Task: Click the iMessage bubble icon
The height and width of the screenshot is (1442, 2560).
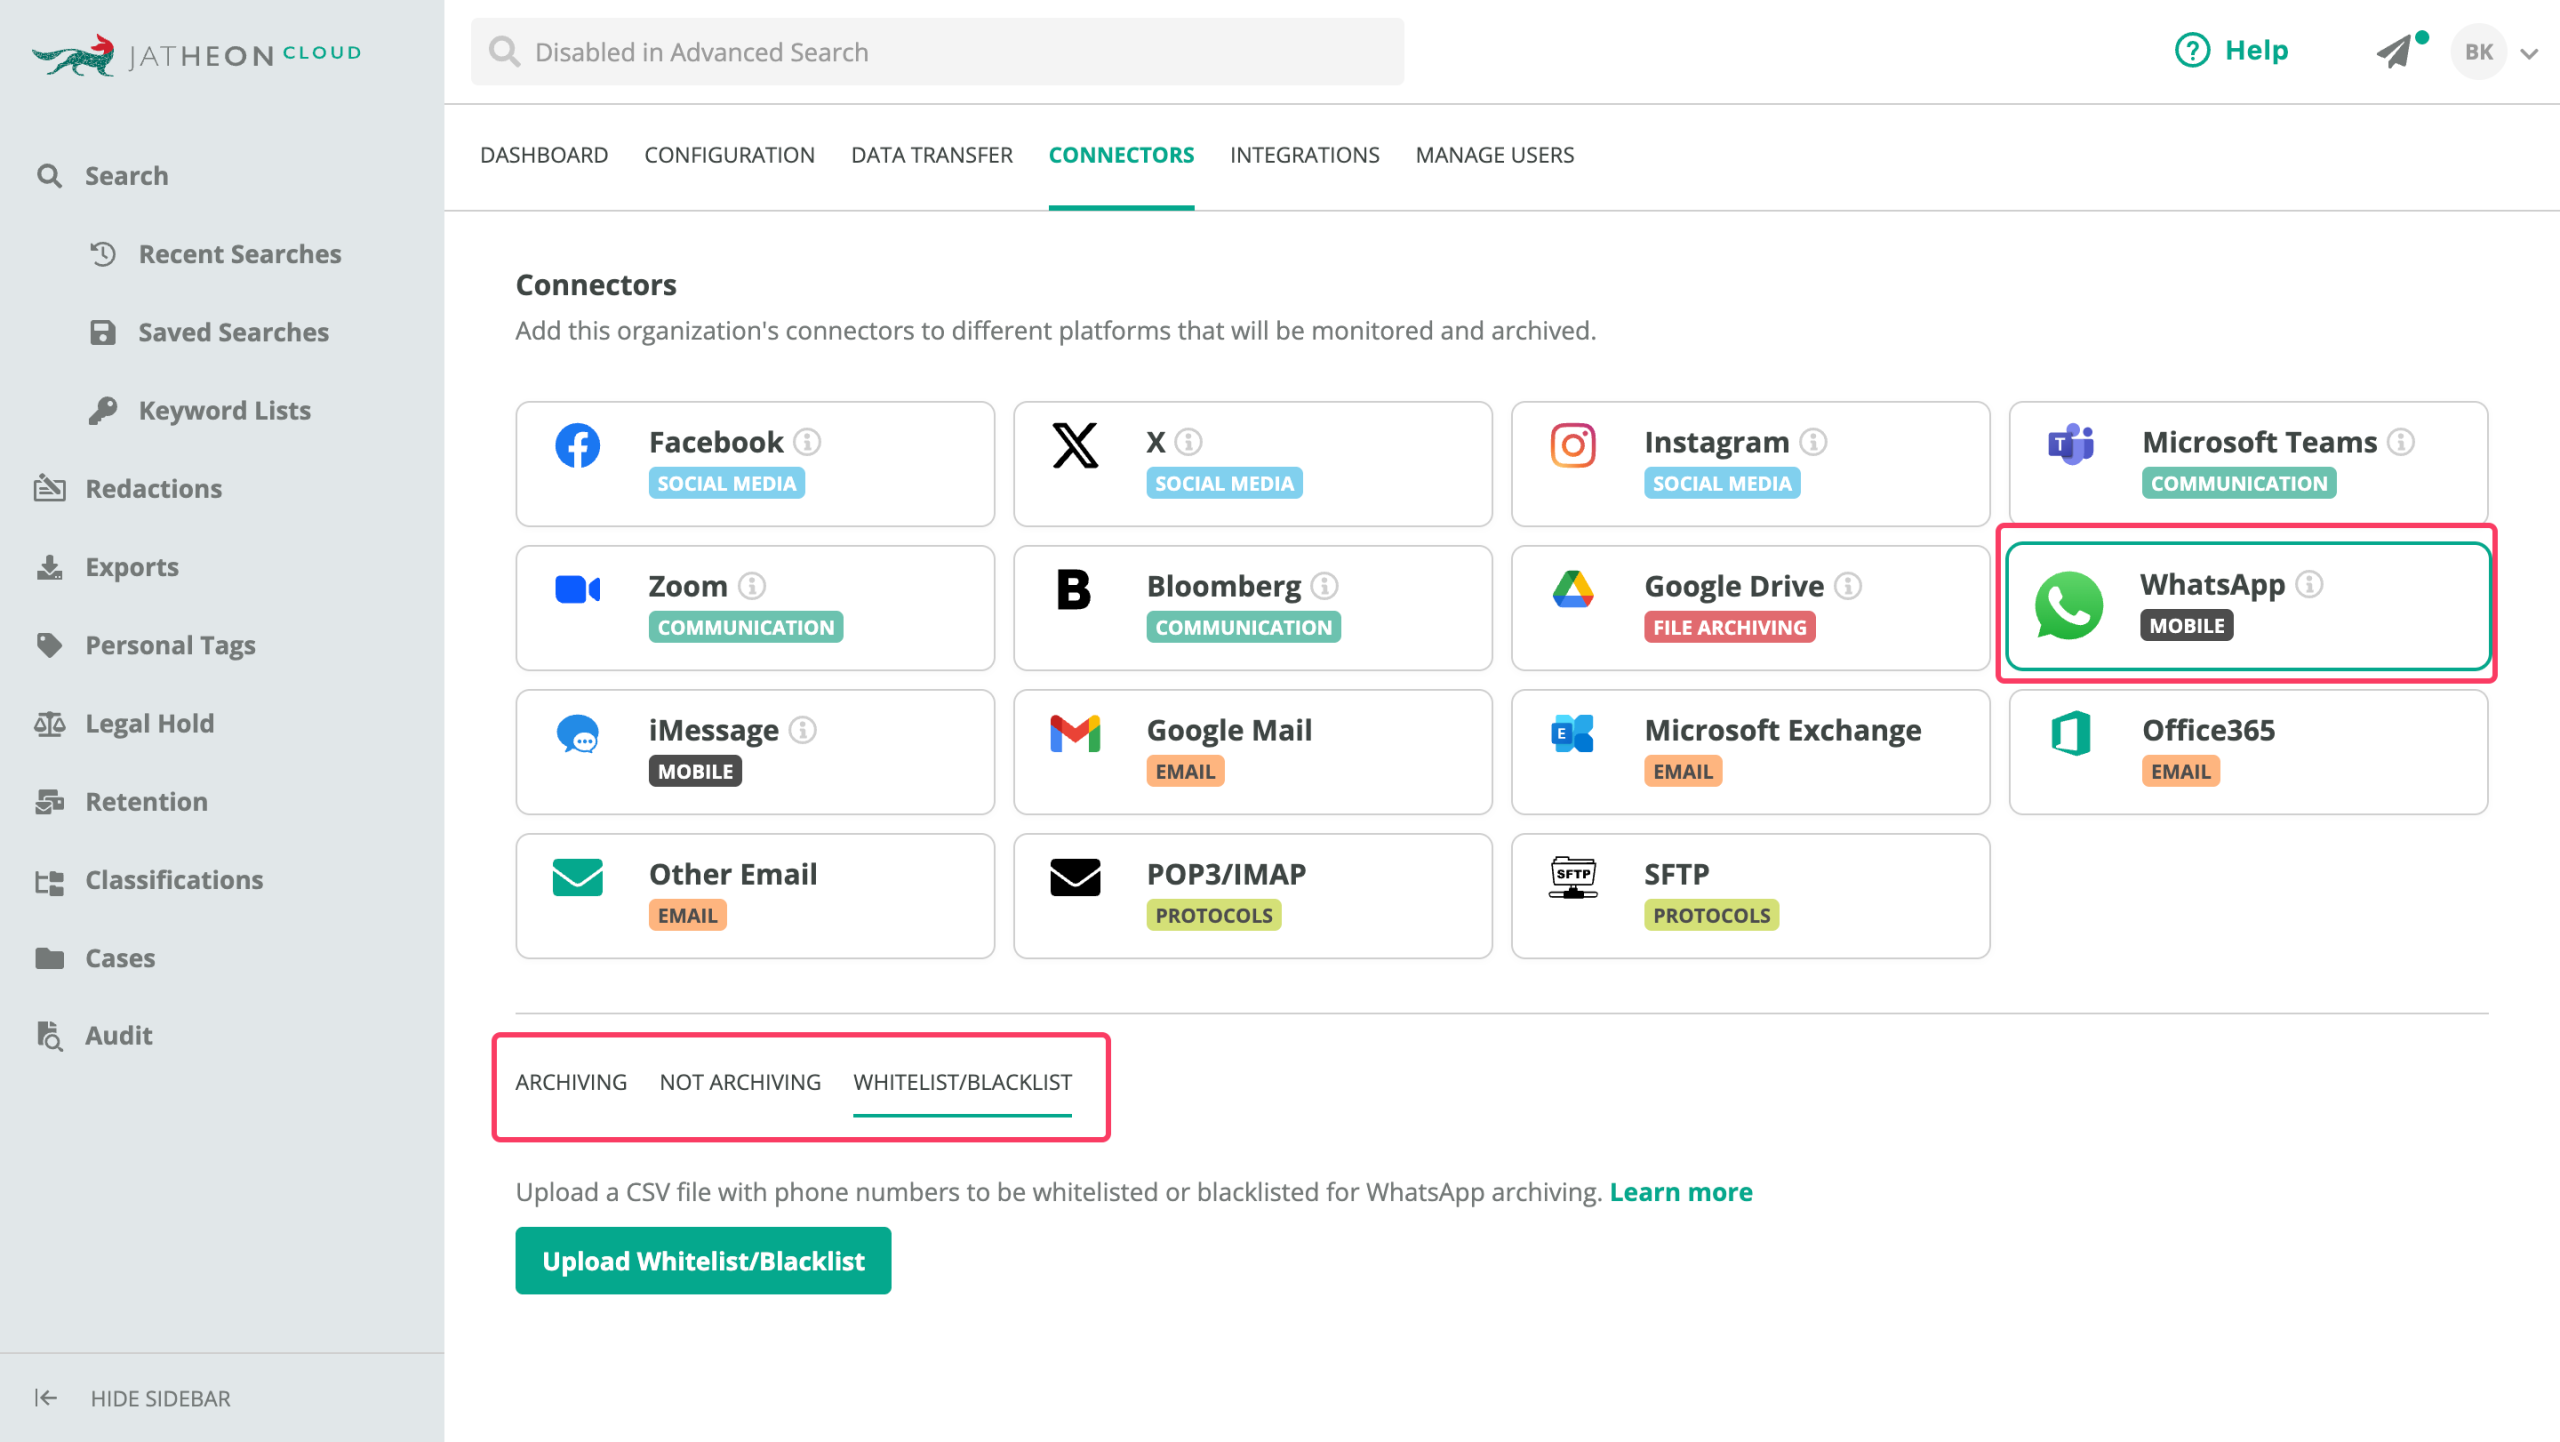Action: (577, 734)
